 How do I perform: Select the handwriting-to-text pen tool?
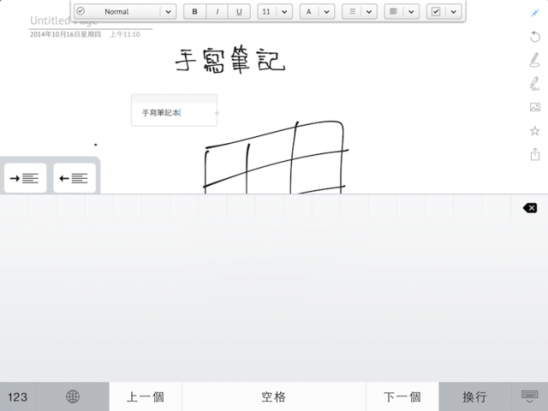point(535,84)
